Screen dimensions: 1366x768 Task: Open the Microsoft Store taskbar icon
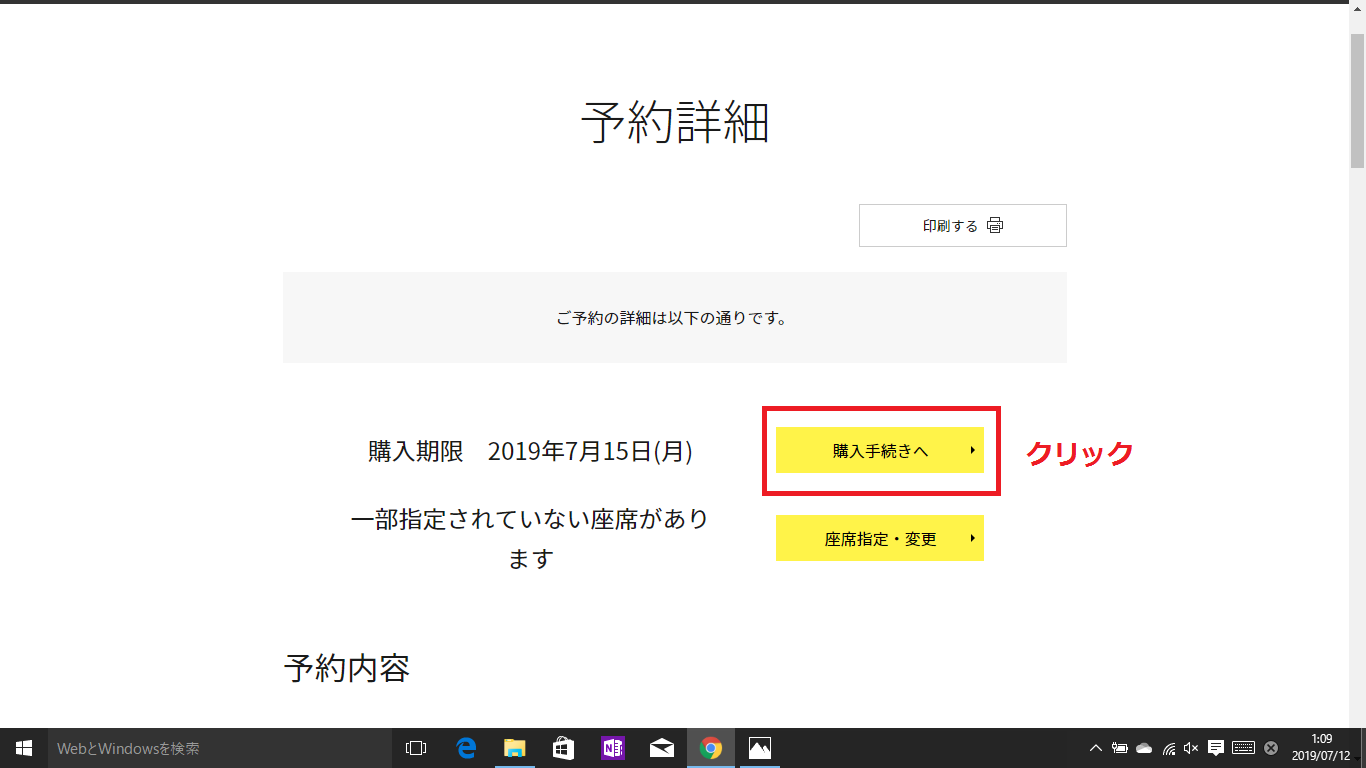click(563, 748)
